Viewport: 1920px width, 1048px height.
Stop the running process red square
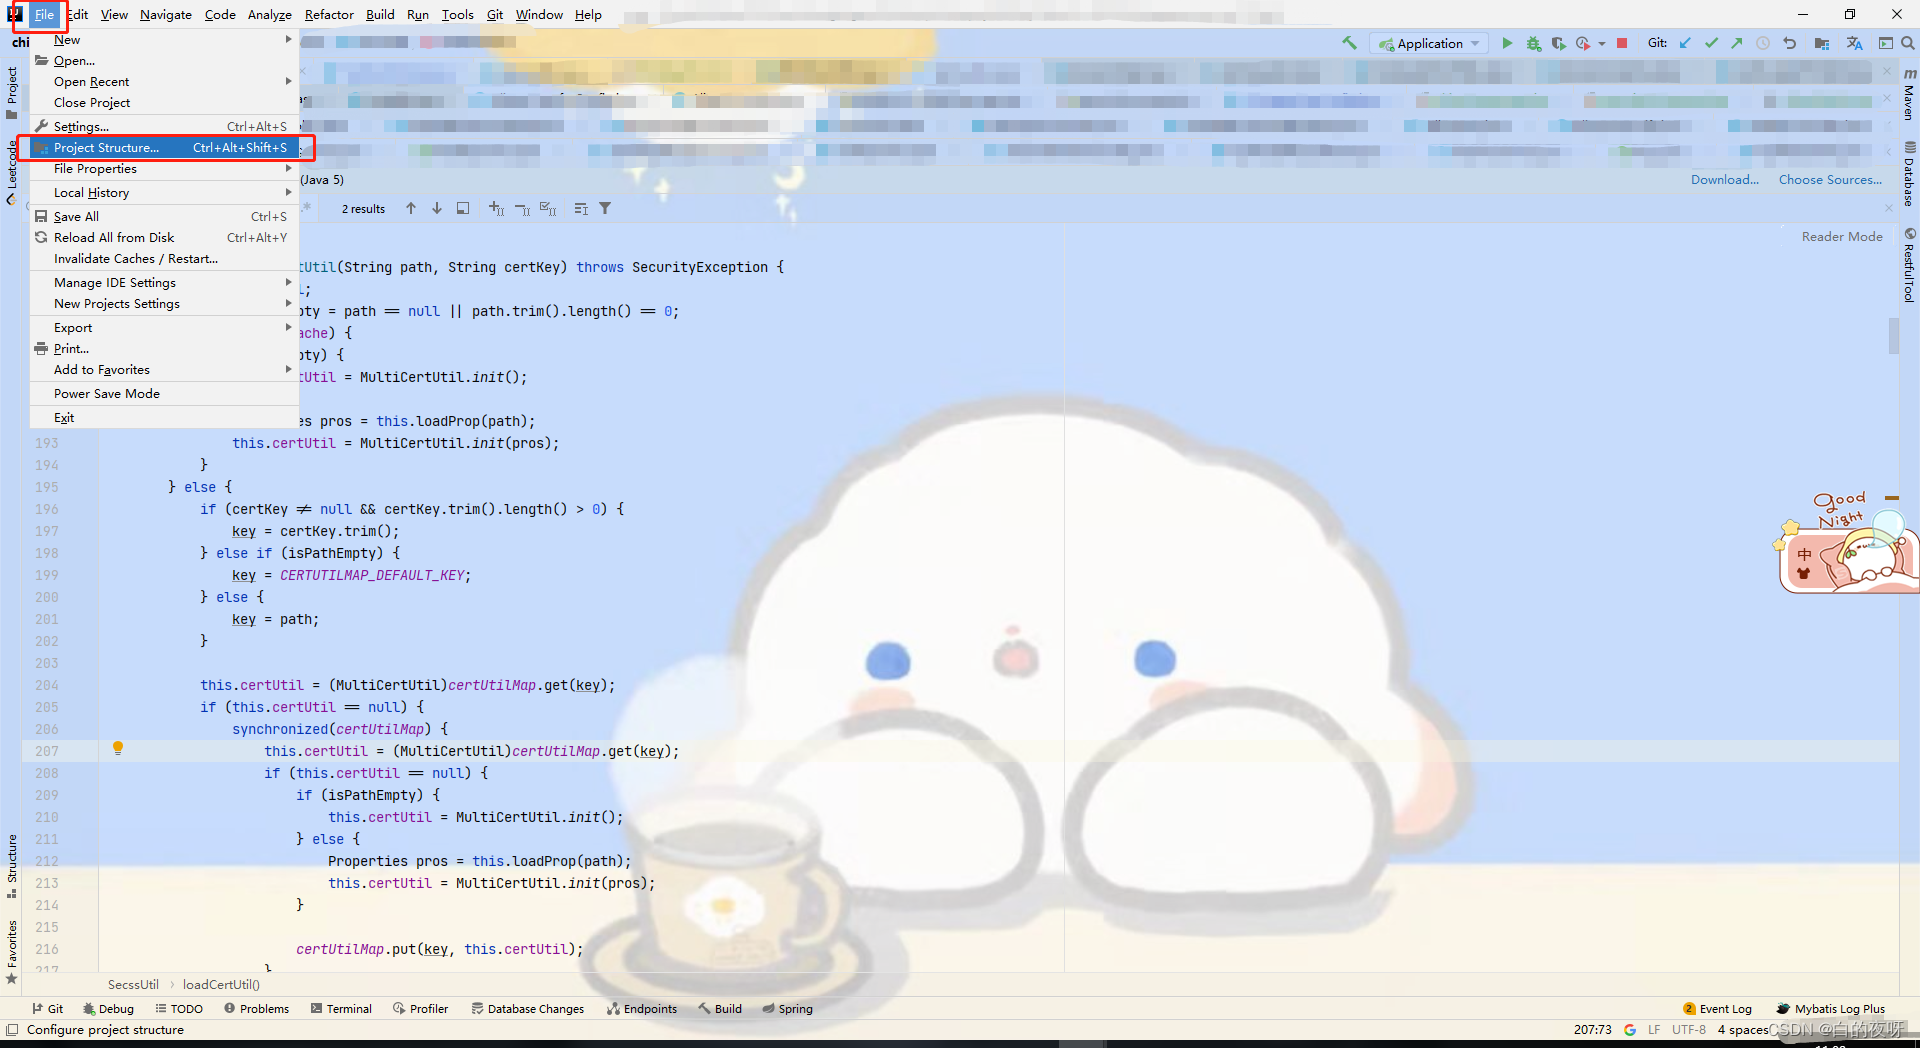[1622, 43]
